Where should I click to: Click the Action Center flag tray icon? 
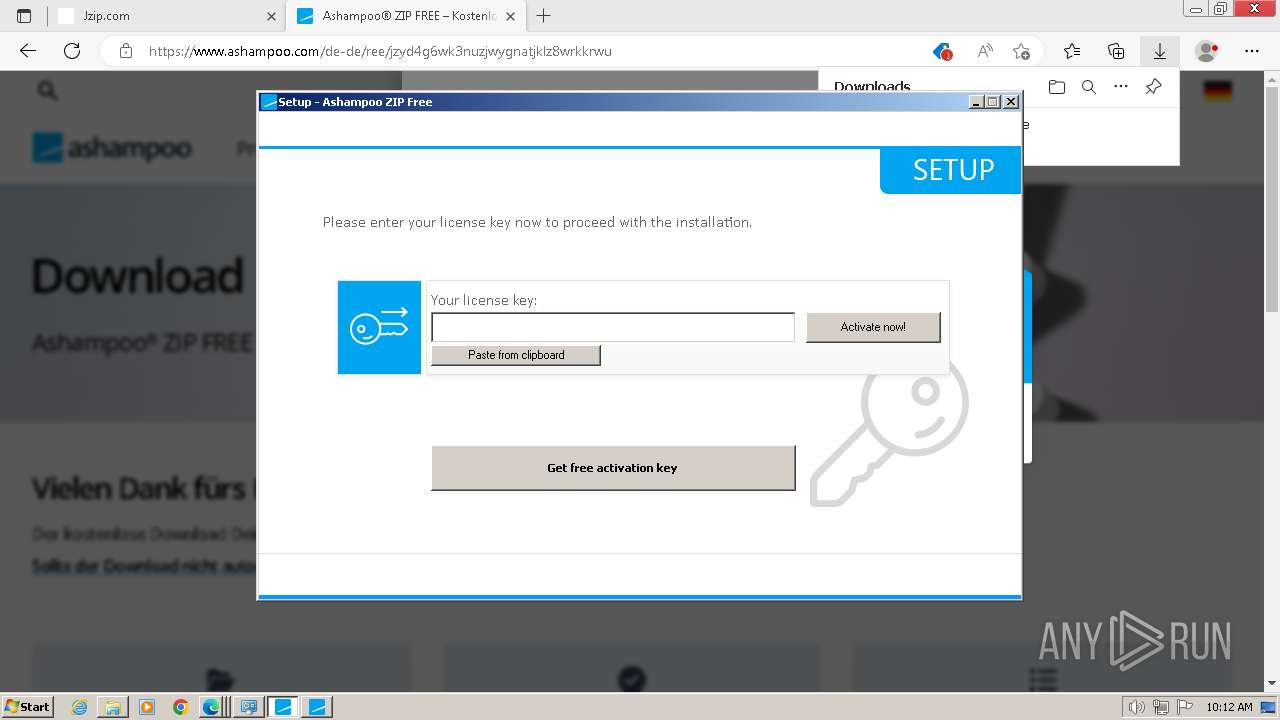tap(1183, 707)
